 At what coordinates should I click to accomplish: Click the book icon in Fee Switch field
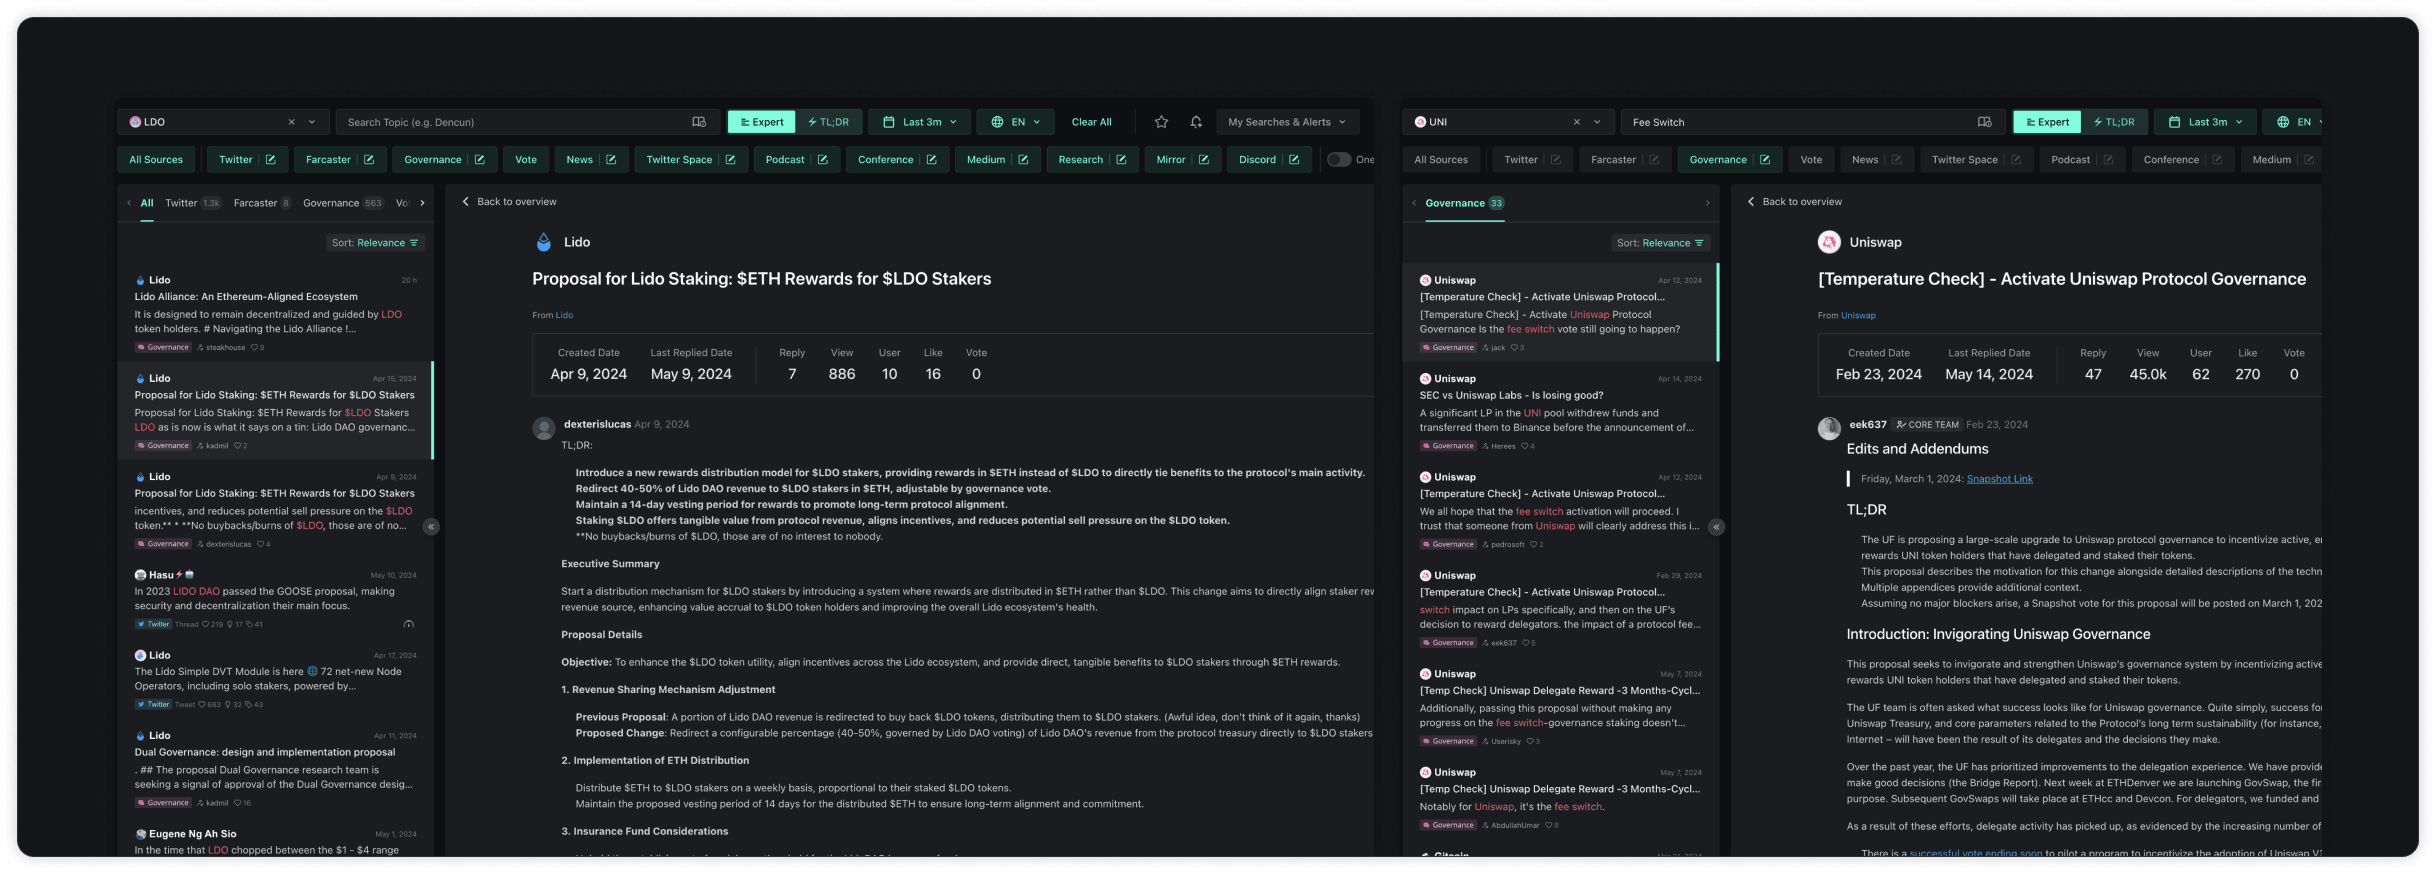[1985, 122]
